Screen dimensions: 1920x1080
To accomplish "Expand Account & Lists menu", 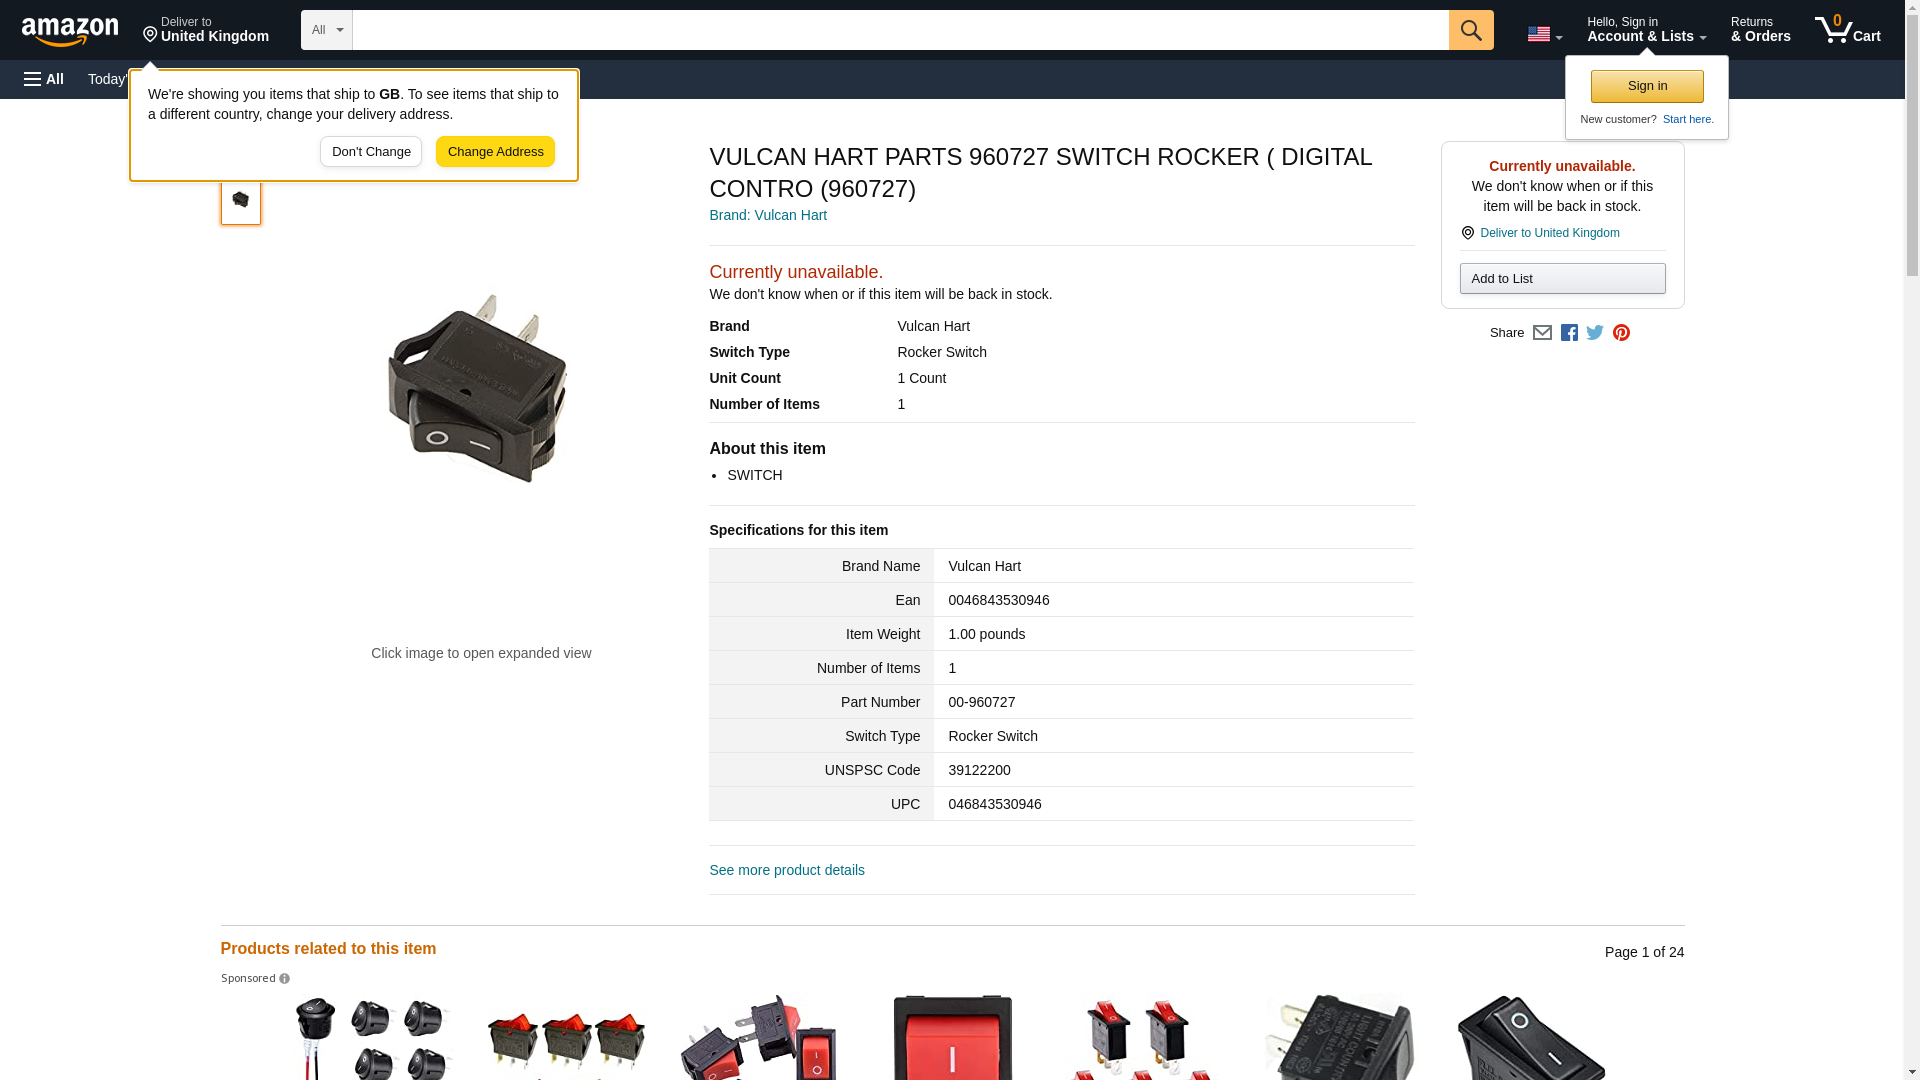I will [1646, 30].
